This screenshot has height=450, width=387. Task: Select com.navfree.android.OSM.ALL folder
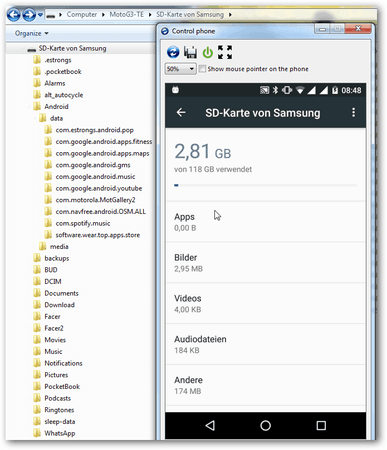pyautogui.click(x=100, y=212)
